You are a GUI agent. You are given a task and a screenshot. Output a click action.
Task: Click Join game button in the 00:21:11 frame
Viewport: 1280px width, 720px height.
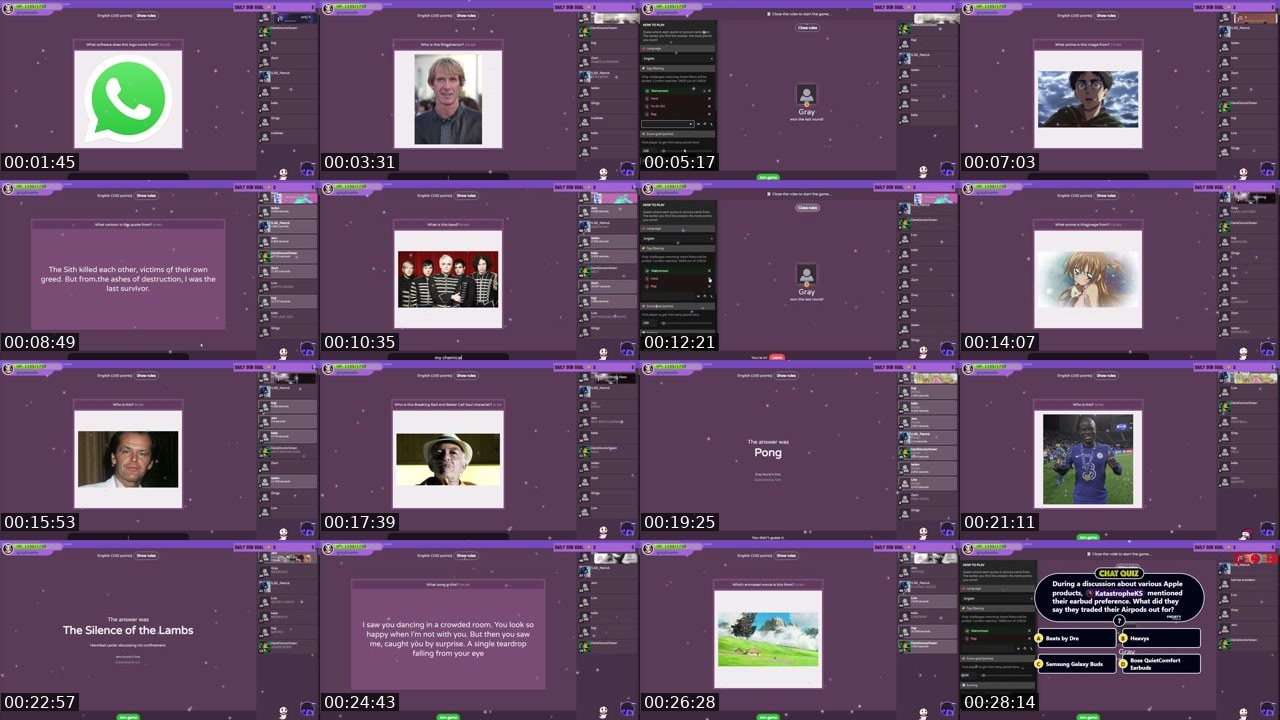pyautogui.click(x=1087, y=537)
